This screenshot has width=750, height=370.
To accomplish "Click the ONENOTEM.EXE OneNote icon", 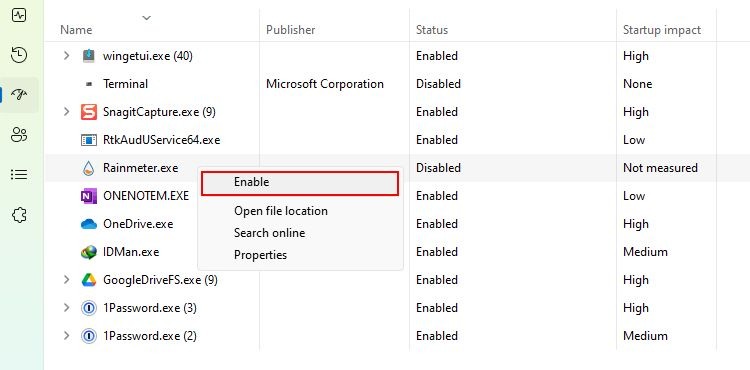I will pos(89,196).
